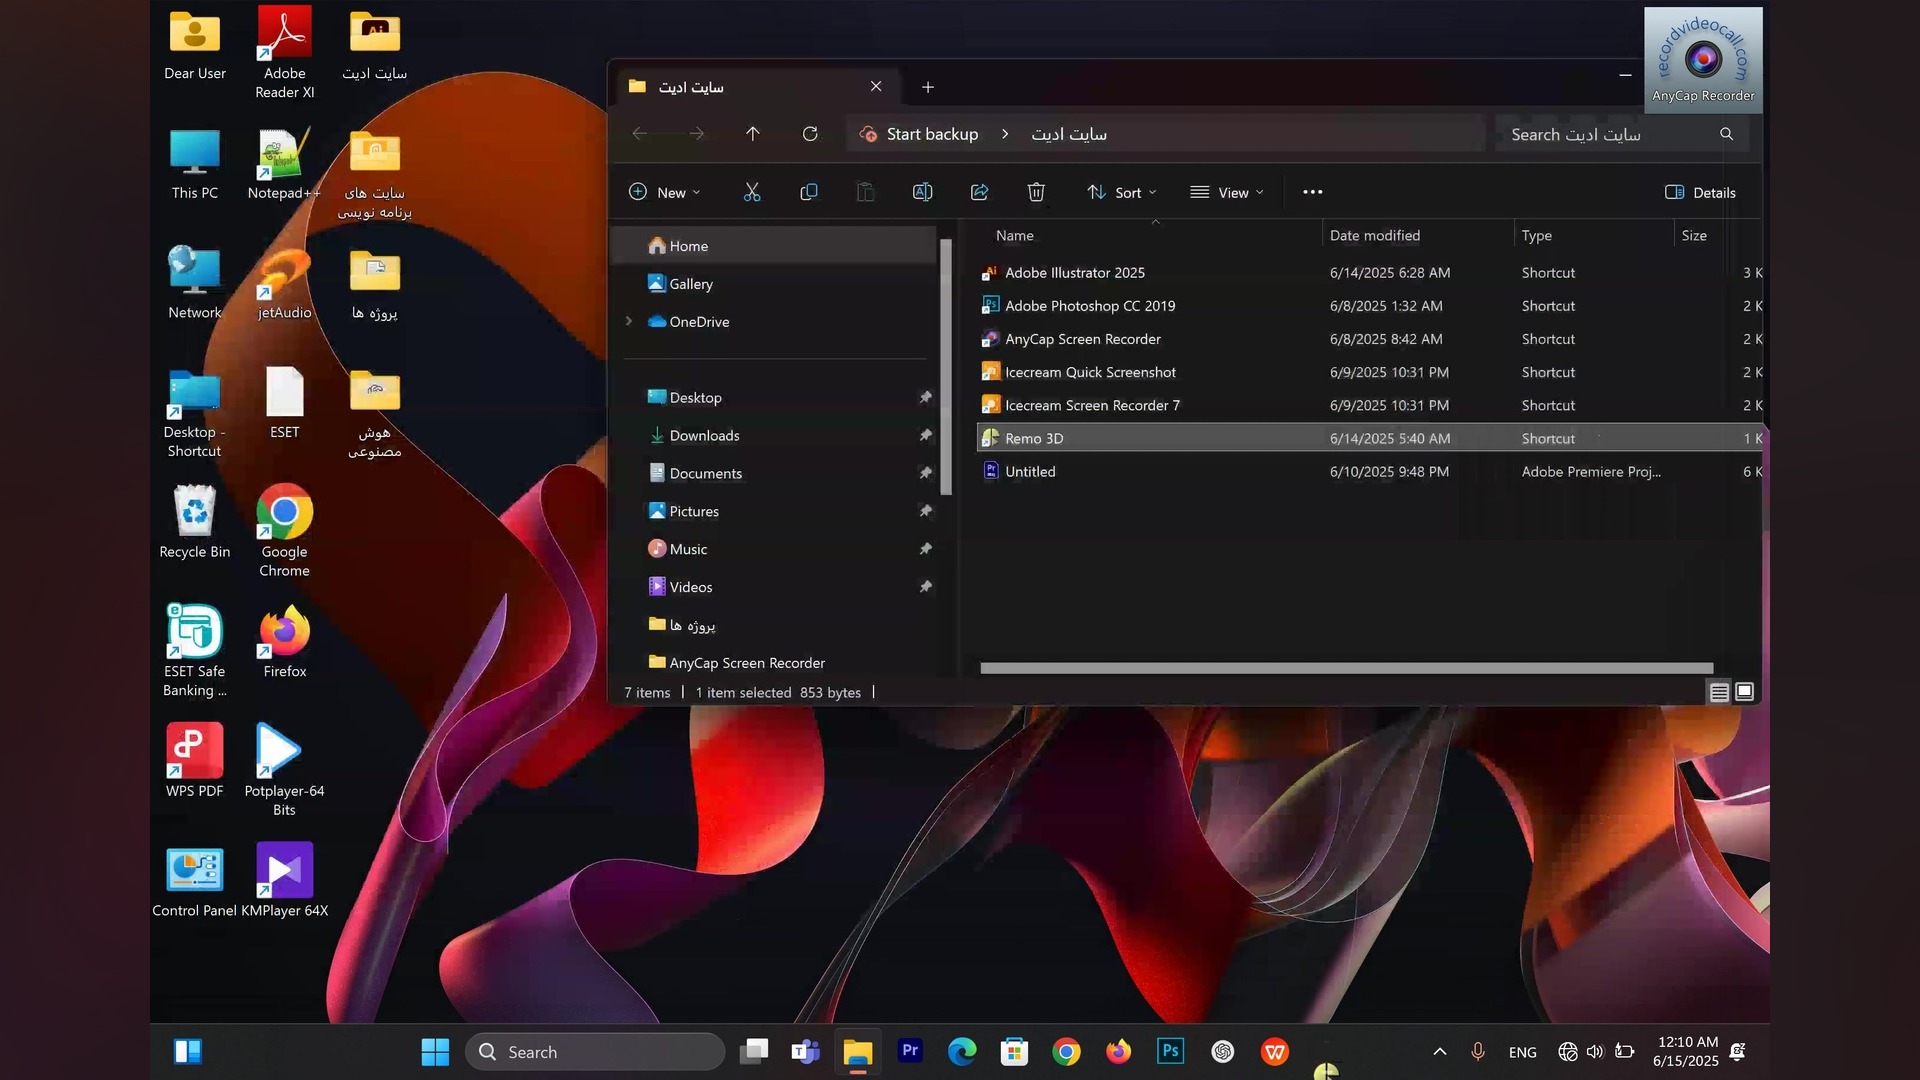Screen dimensions: 1920x1080
Task: Click the horizontal scrollbar in file list
Action: pyautogui.click(x=1346, y=668)
